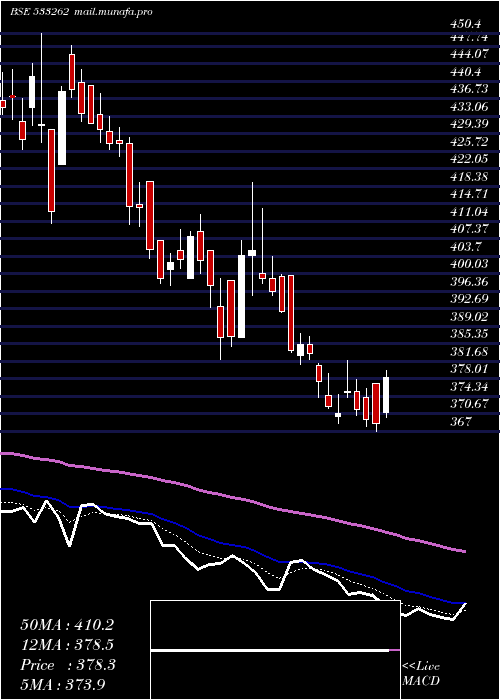The width and height of the screenshot is (500, 700).
Task: Click the 50MA : 410.2 readout
Action: click(67, 625)
